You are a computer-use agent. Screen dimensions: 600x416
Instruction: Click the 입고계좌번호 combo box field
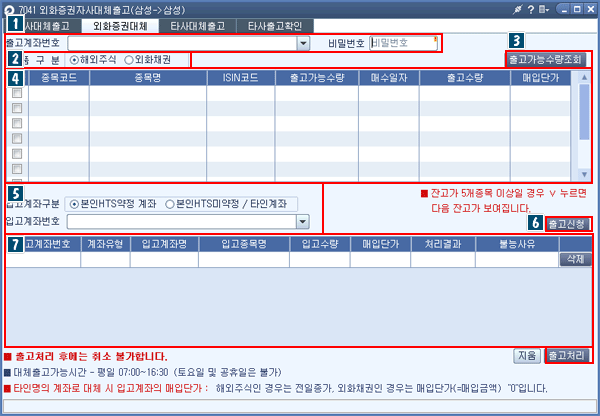188,222
